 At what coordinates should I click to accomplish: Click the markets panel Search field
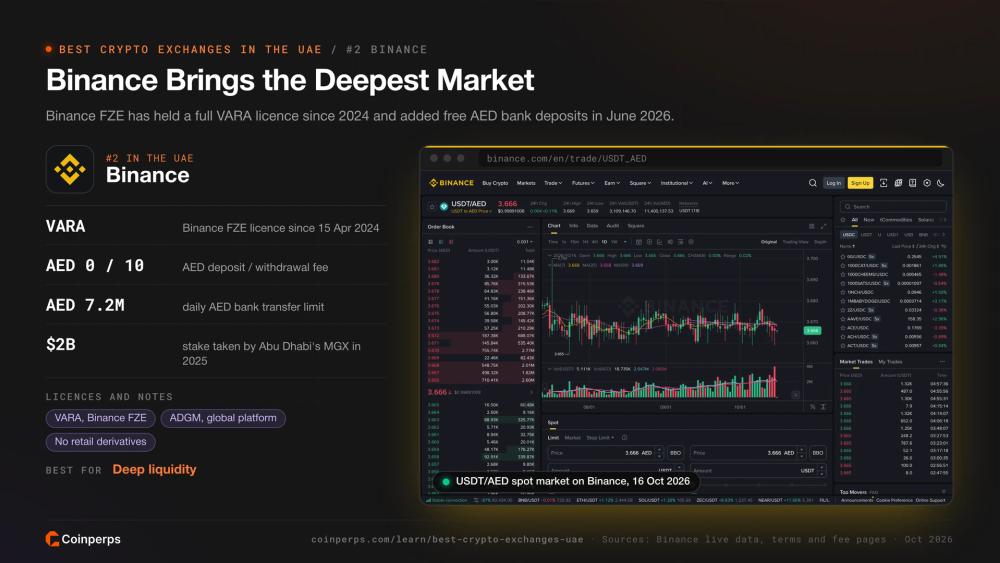point(893,207)
